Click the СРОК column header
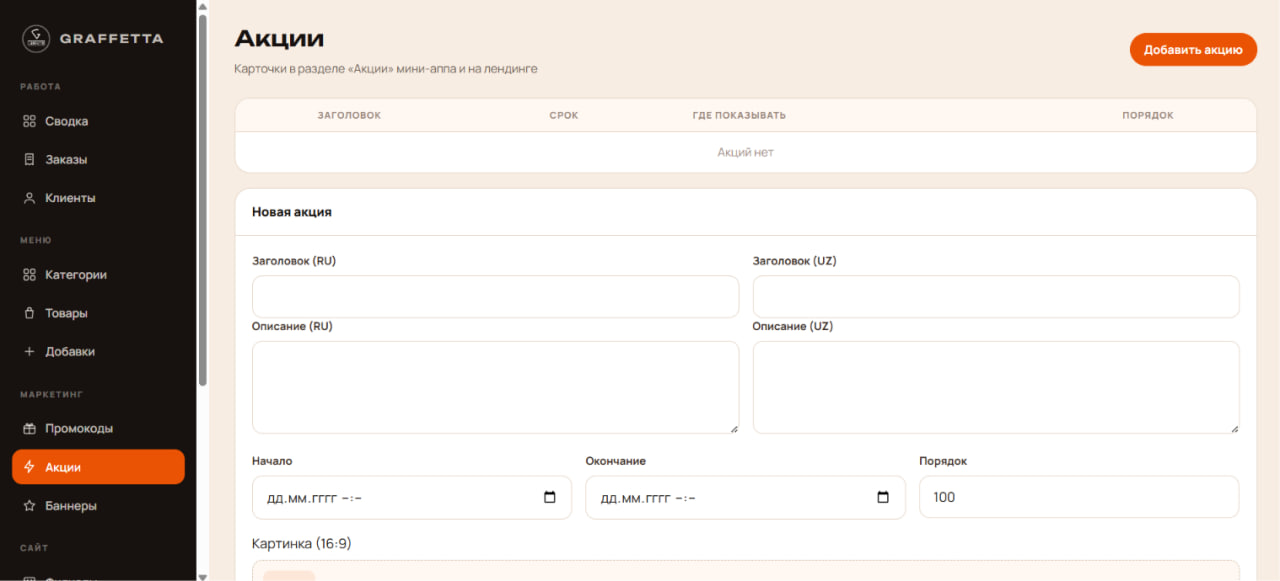Image resolution: width=1280 pixels, height=581 pixels. click(564, 115)
